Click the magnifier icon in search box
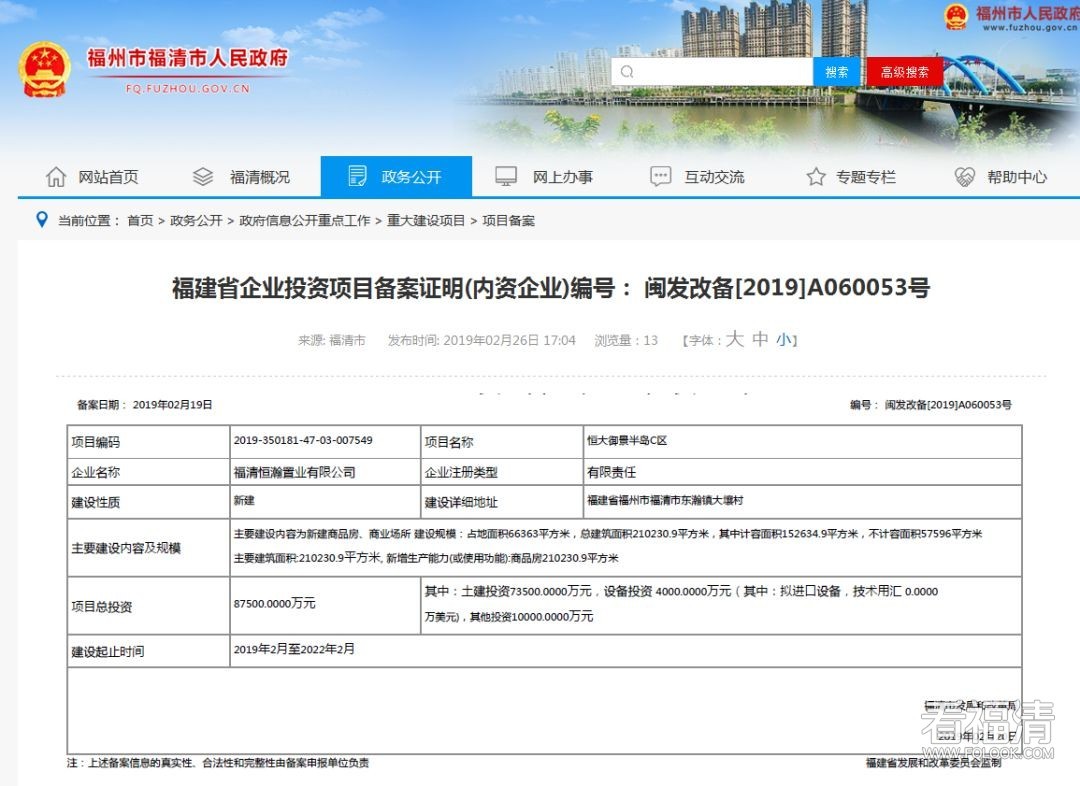Viewport: 1080px width, 786px height. click(627, 72)
